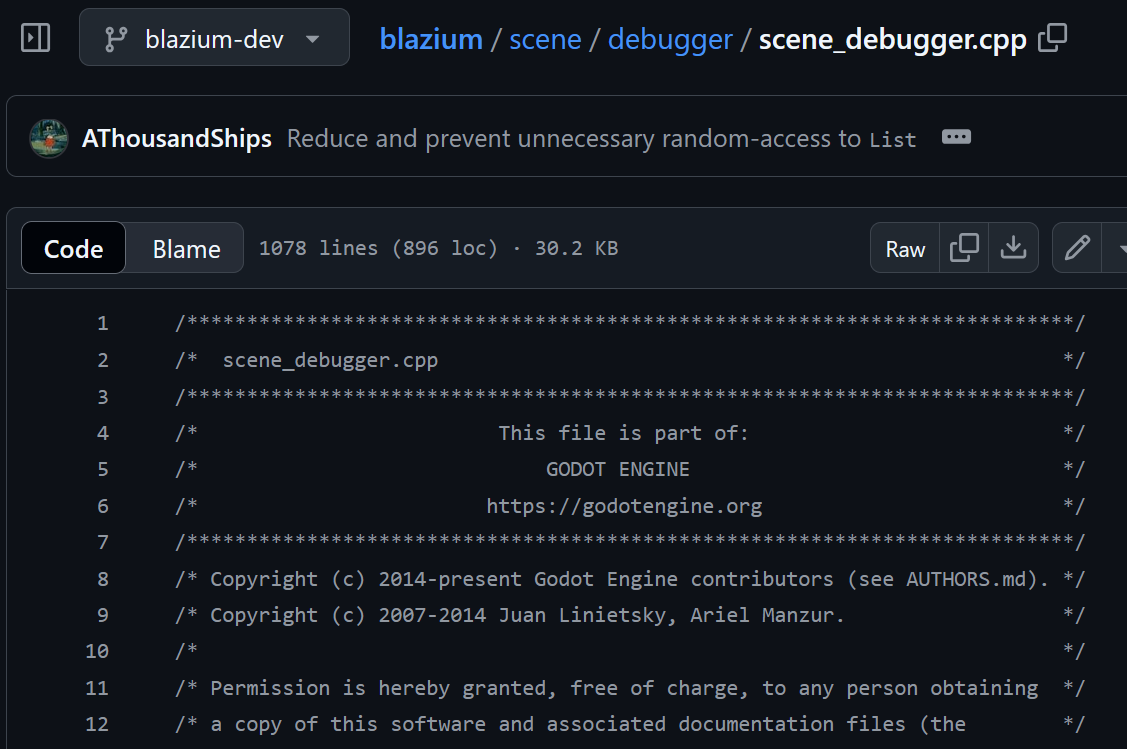Switch to the Code view tab
The height and width of the screenshot is (749, 1127).
(x=73, y=248)
